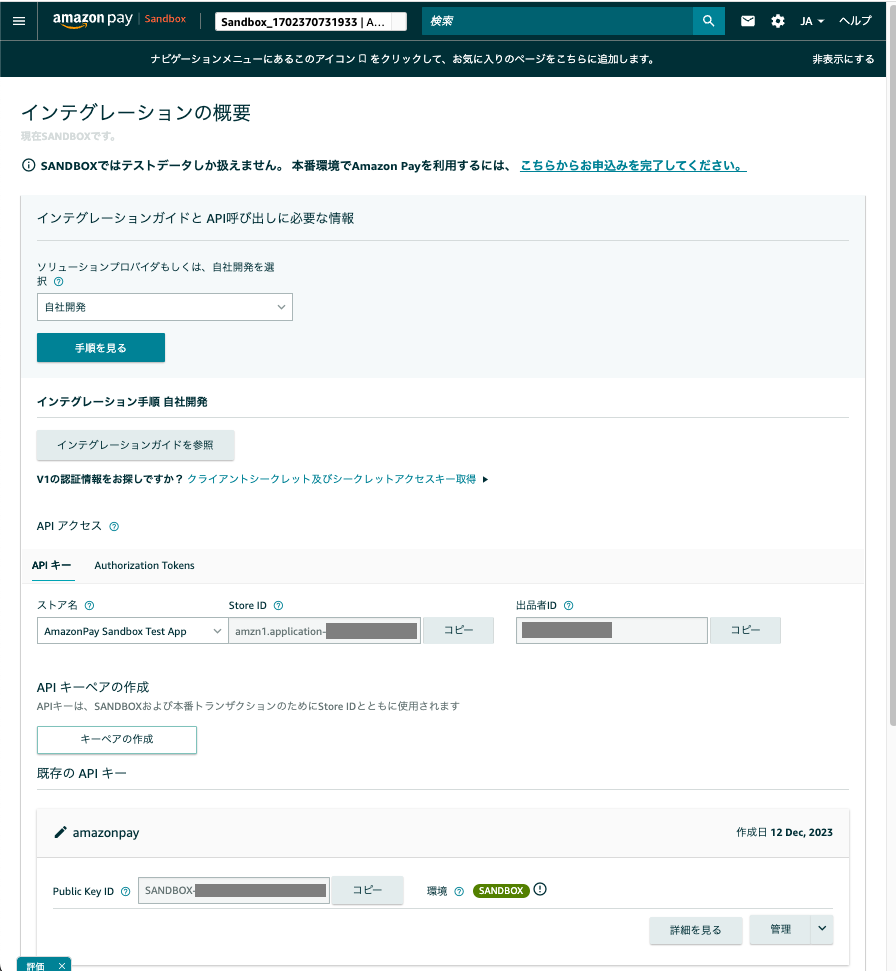Click help icon beside Store ID label
The width and height of the screenshot is (896, 971).
(278, 606)
